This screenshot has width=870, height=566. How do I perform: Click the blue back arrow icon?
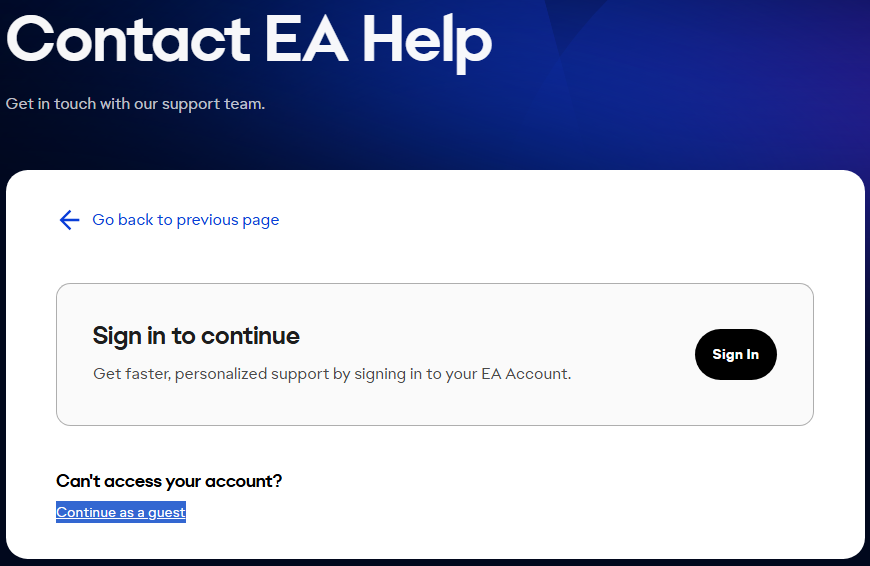click(x=69, y=220)
